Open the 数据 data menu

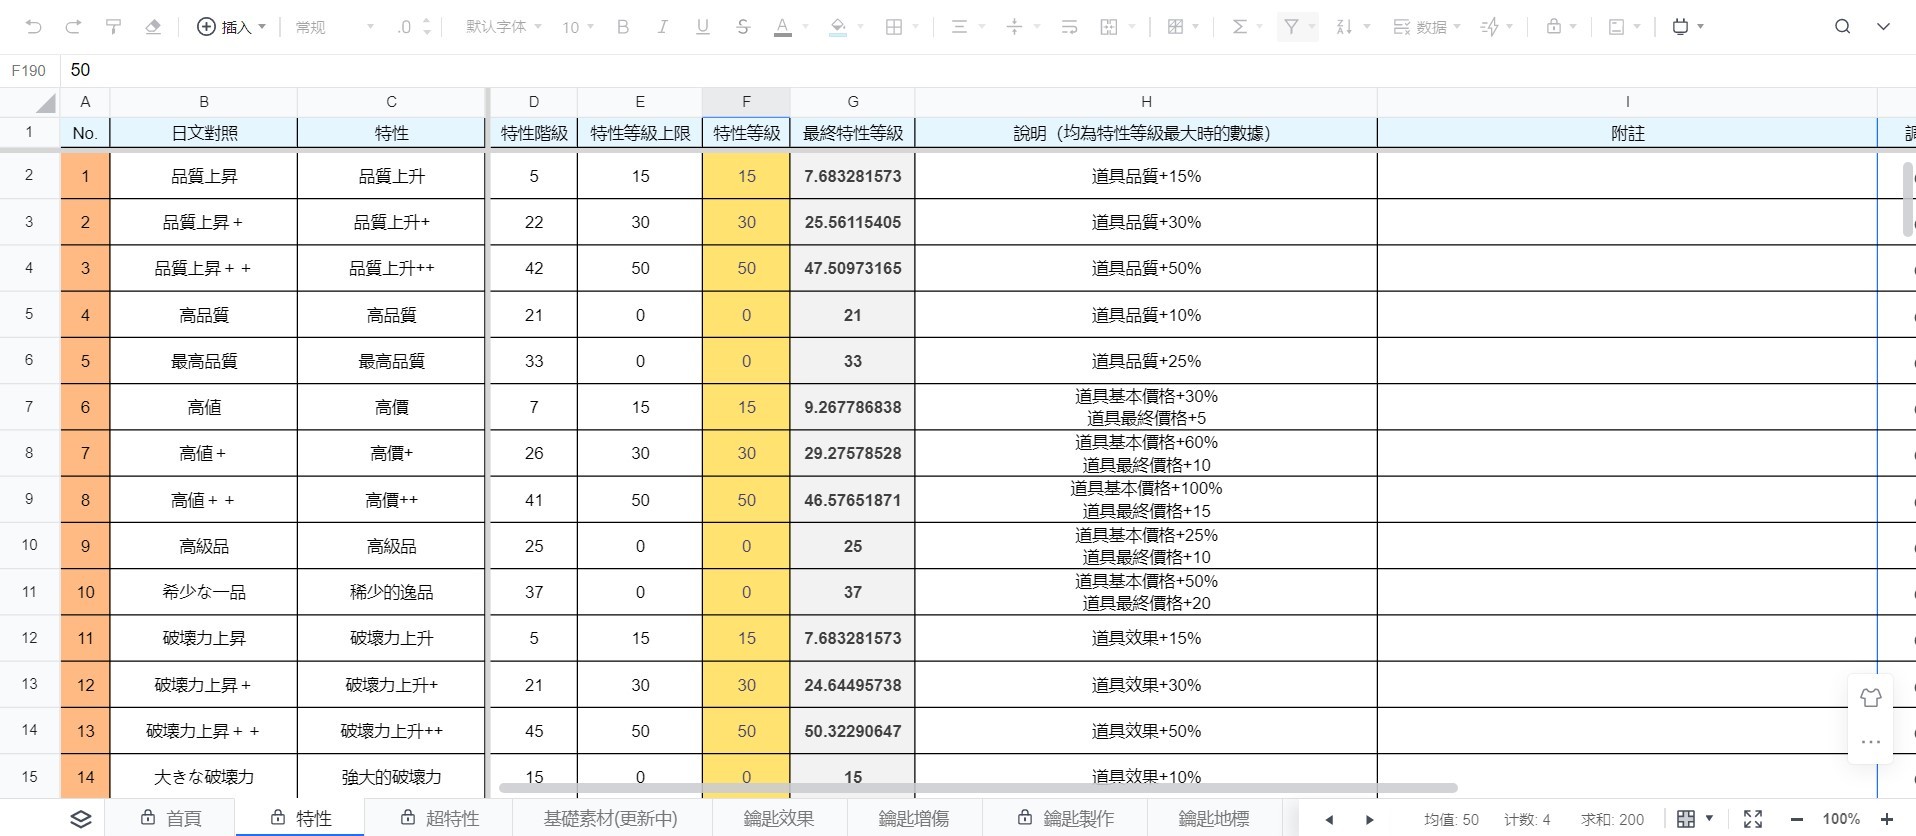1427,27
